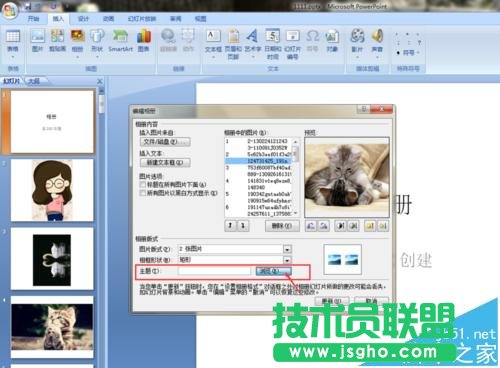Open the 剪贴画 clip art tool
500x368 pixels.
coord(57,40)
